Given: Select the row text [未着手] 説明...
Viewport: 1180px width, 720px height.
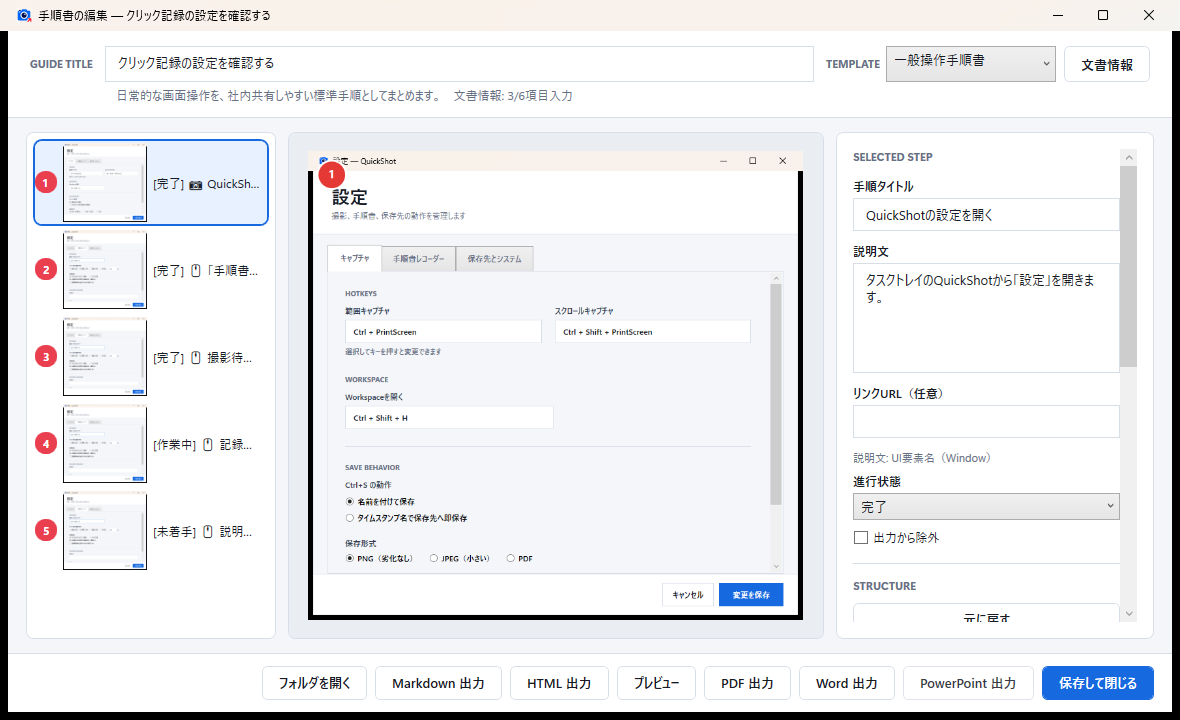Looking at the screenshot, I should [x=202, y=532].
